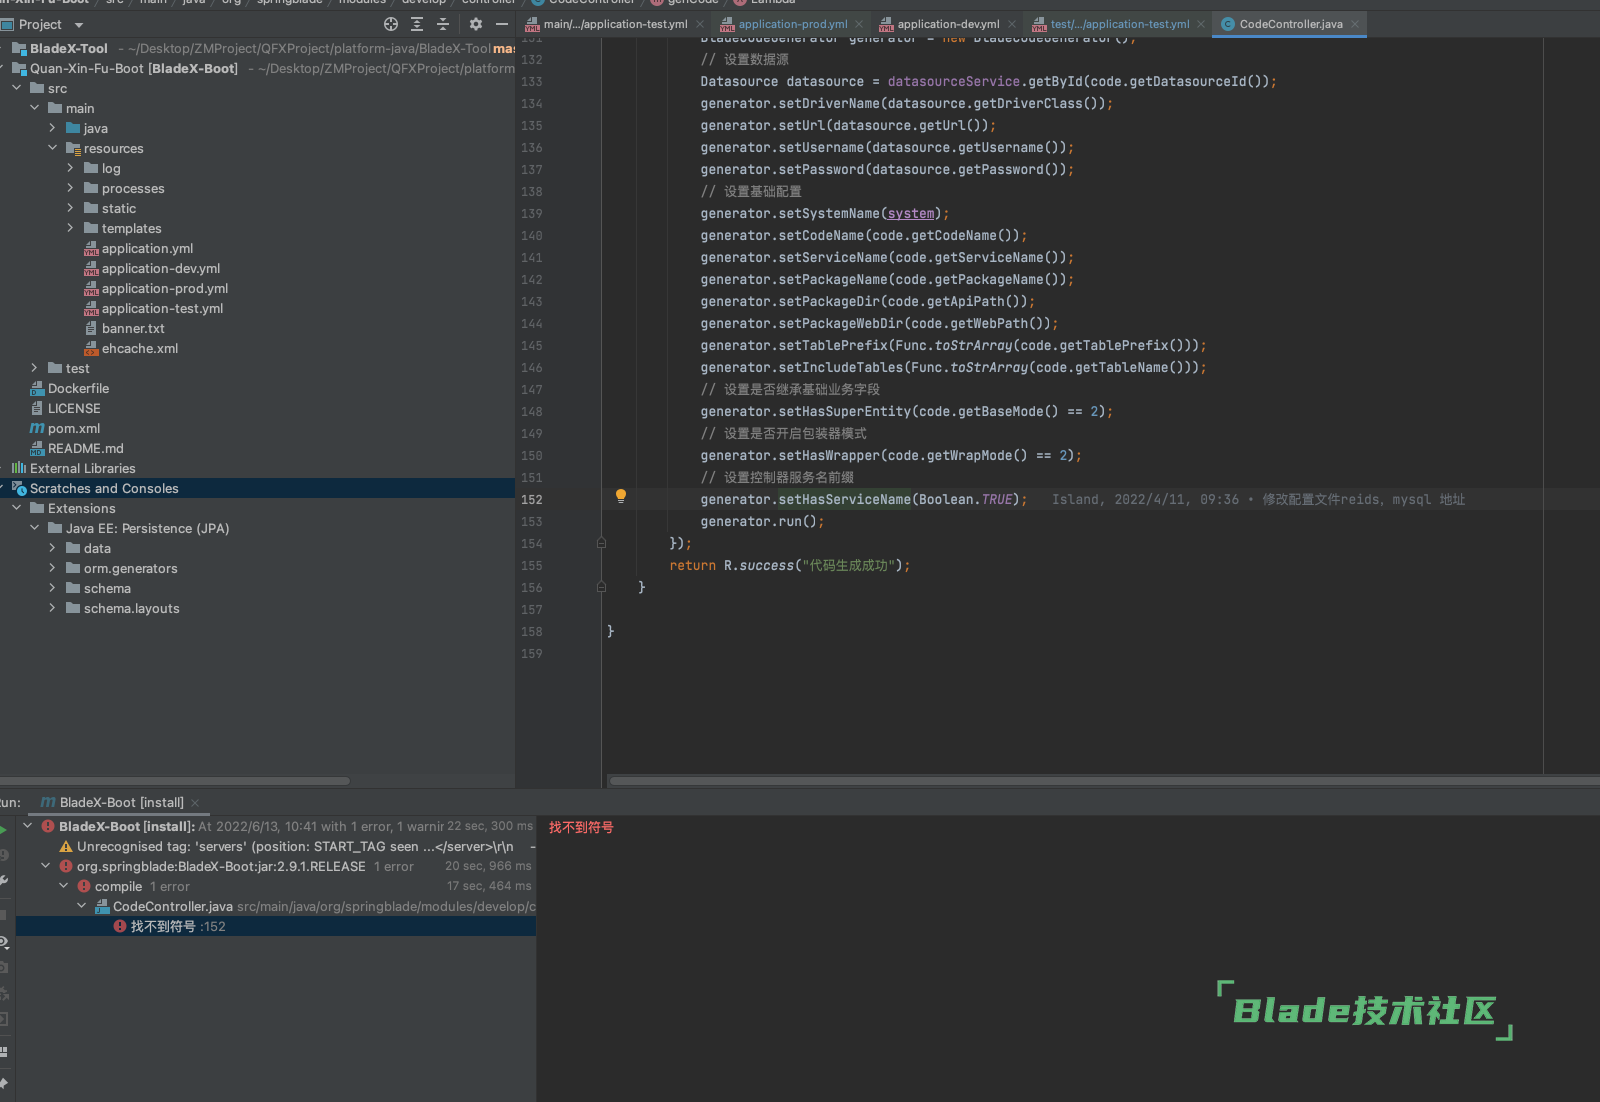Close the application-prod.yml tab
The height and width of the screenshot is (1102, 1600).
click(859, 24)
